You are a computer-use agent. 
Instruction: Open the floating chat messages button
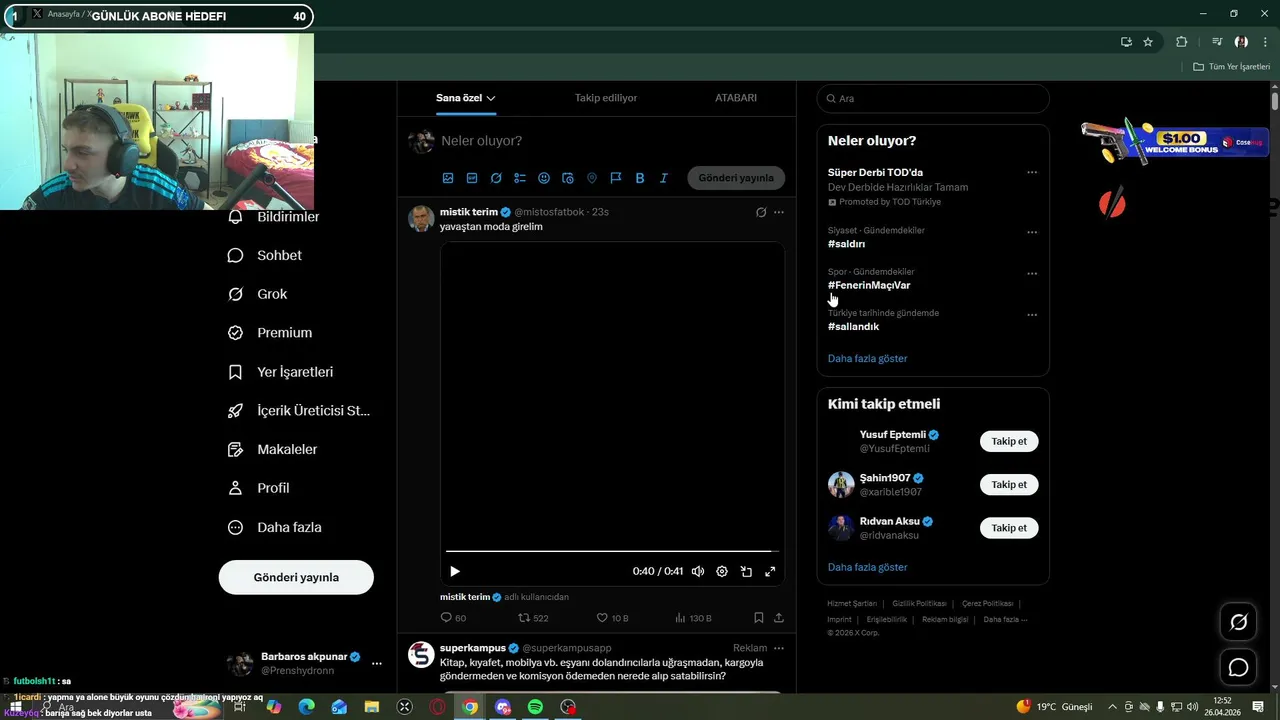[1238, 667]
